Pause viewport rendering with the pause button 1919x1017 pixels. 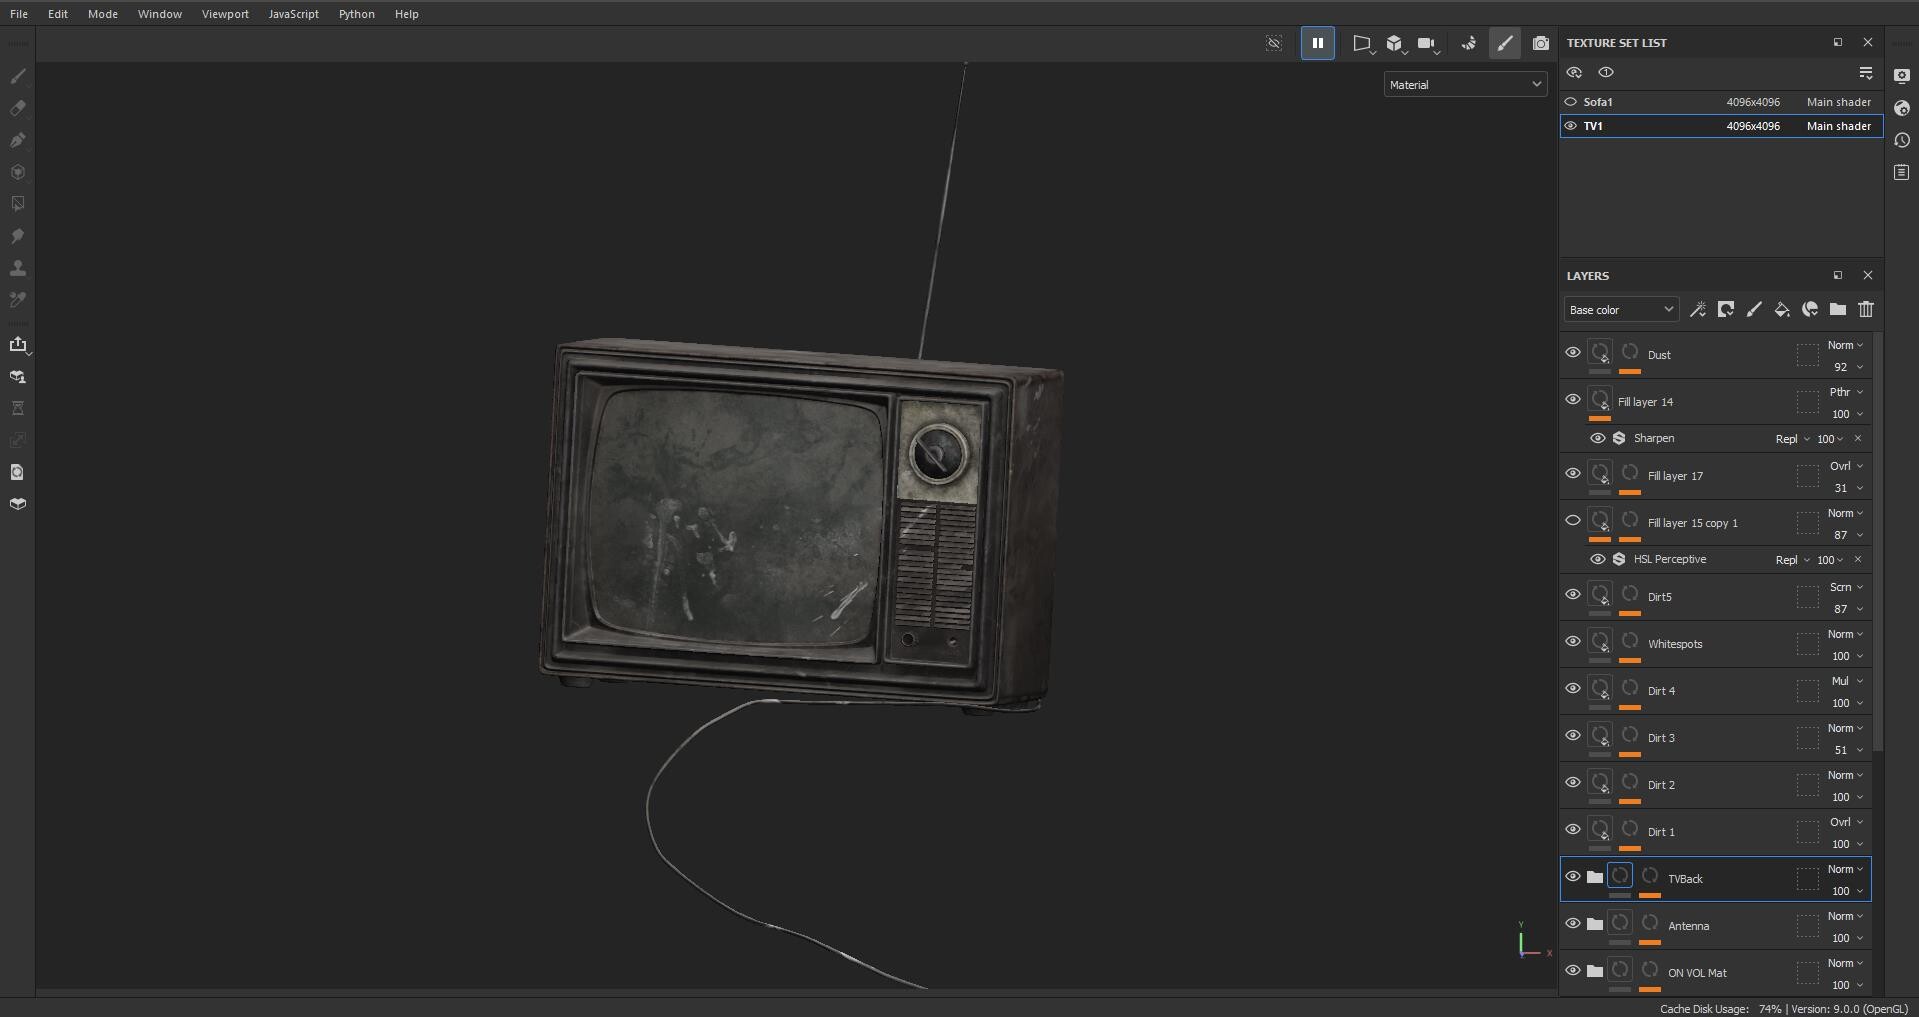1318,43
